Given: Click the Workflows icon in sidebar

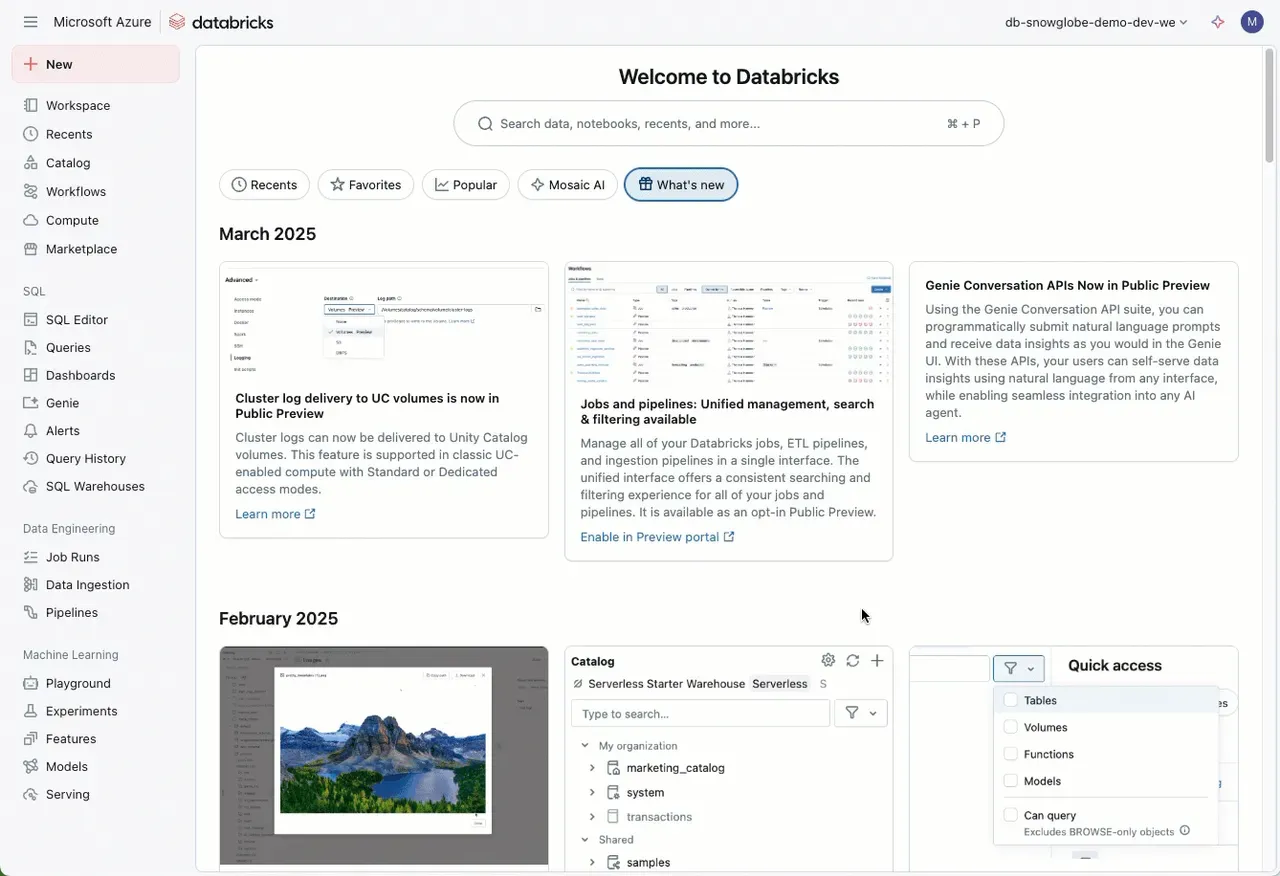Looking at the screenshot, I should click(31, 191).
